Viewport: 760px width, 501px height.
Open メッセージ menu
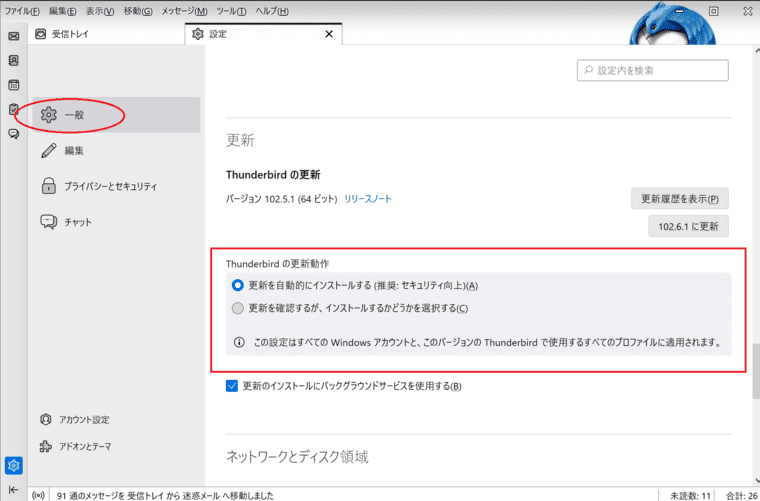[184, 11]
